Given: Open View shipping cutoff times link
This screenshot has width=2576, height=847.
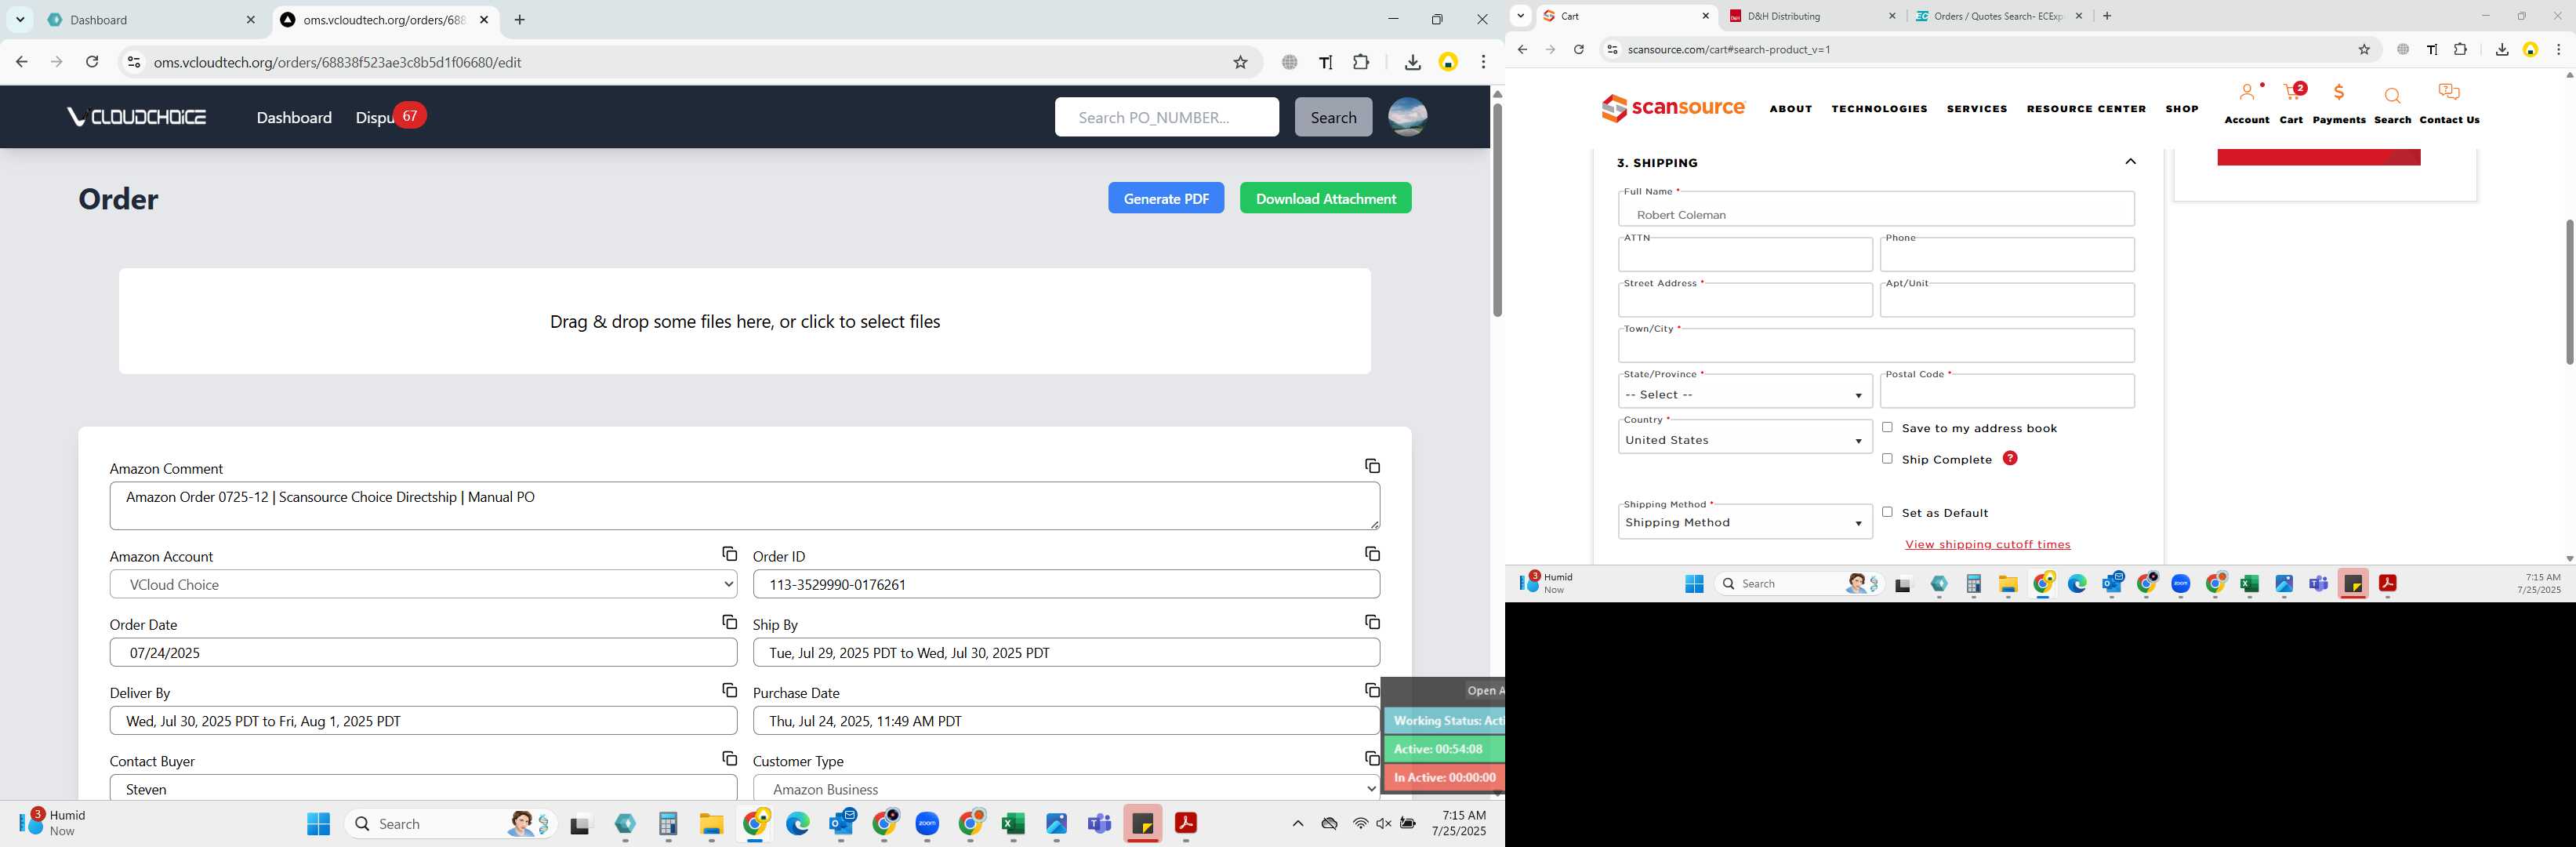Looking at the screenshot, I should pos(1987,544).
